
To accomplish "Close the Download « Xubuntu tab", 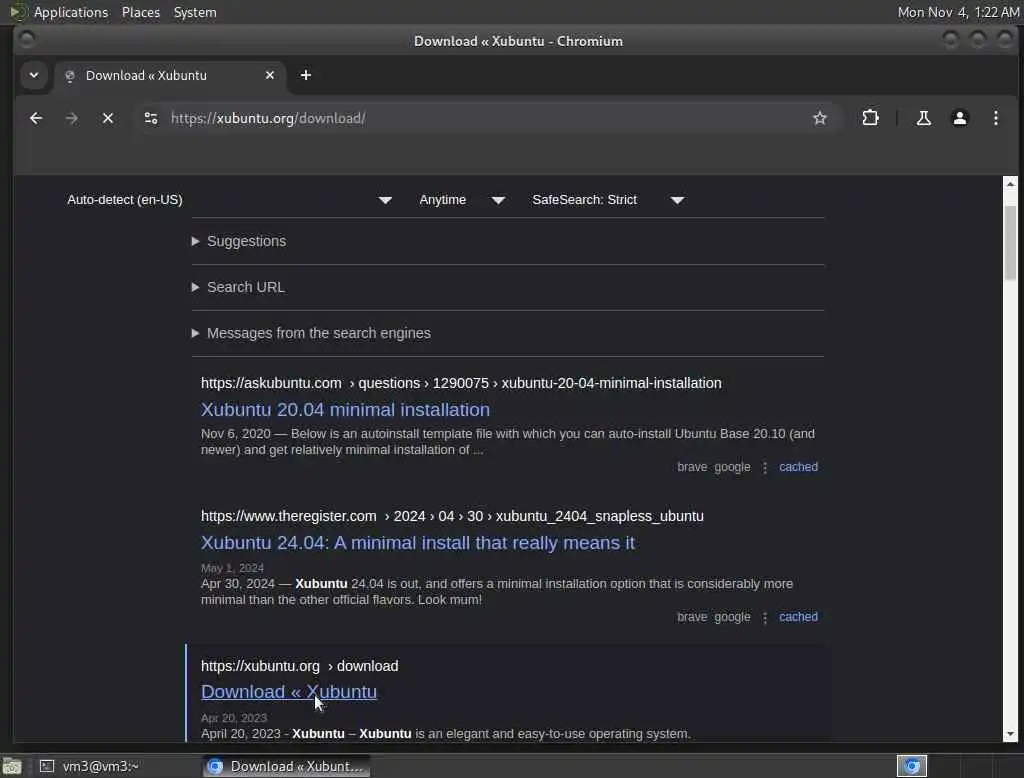I will click(270, 75).
